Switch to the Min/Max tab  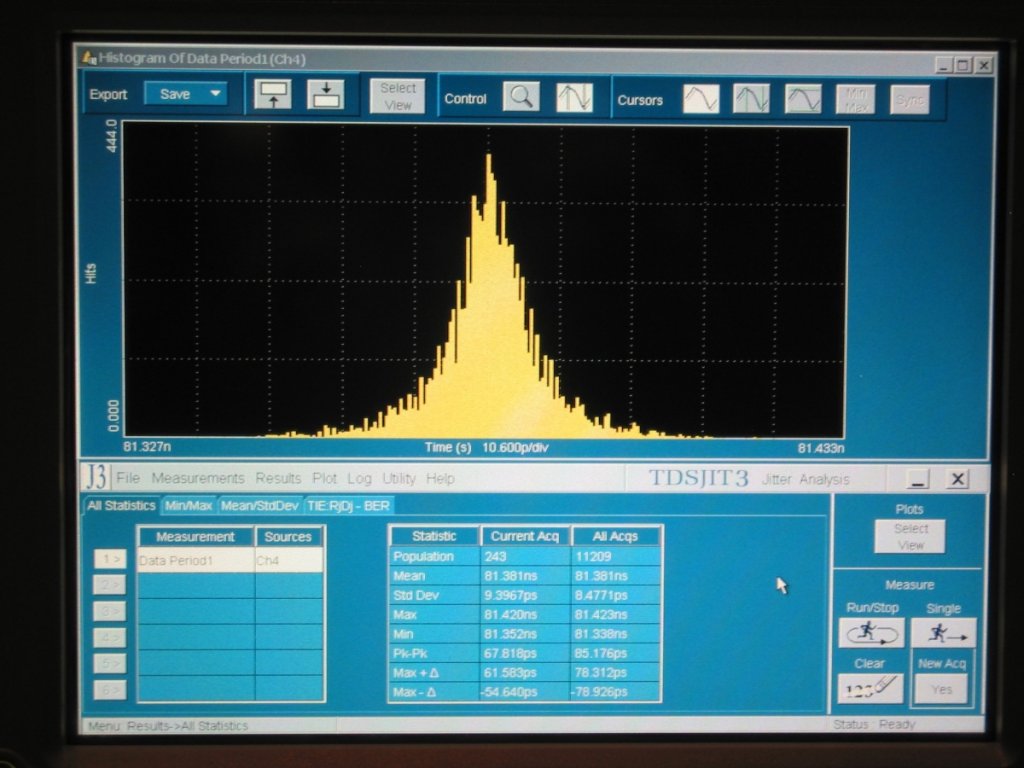coord(188,506)
